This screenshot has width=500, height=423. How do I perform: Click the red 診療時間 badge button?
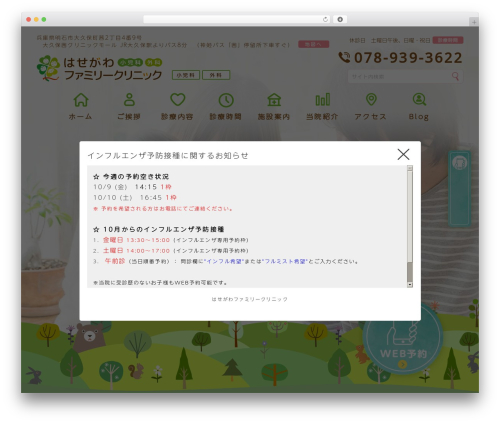tap(448, 40)
